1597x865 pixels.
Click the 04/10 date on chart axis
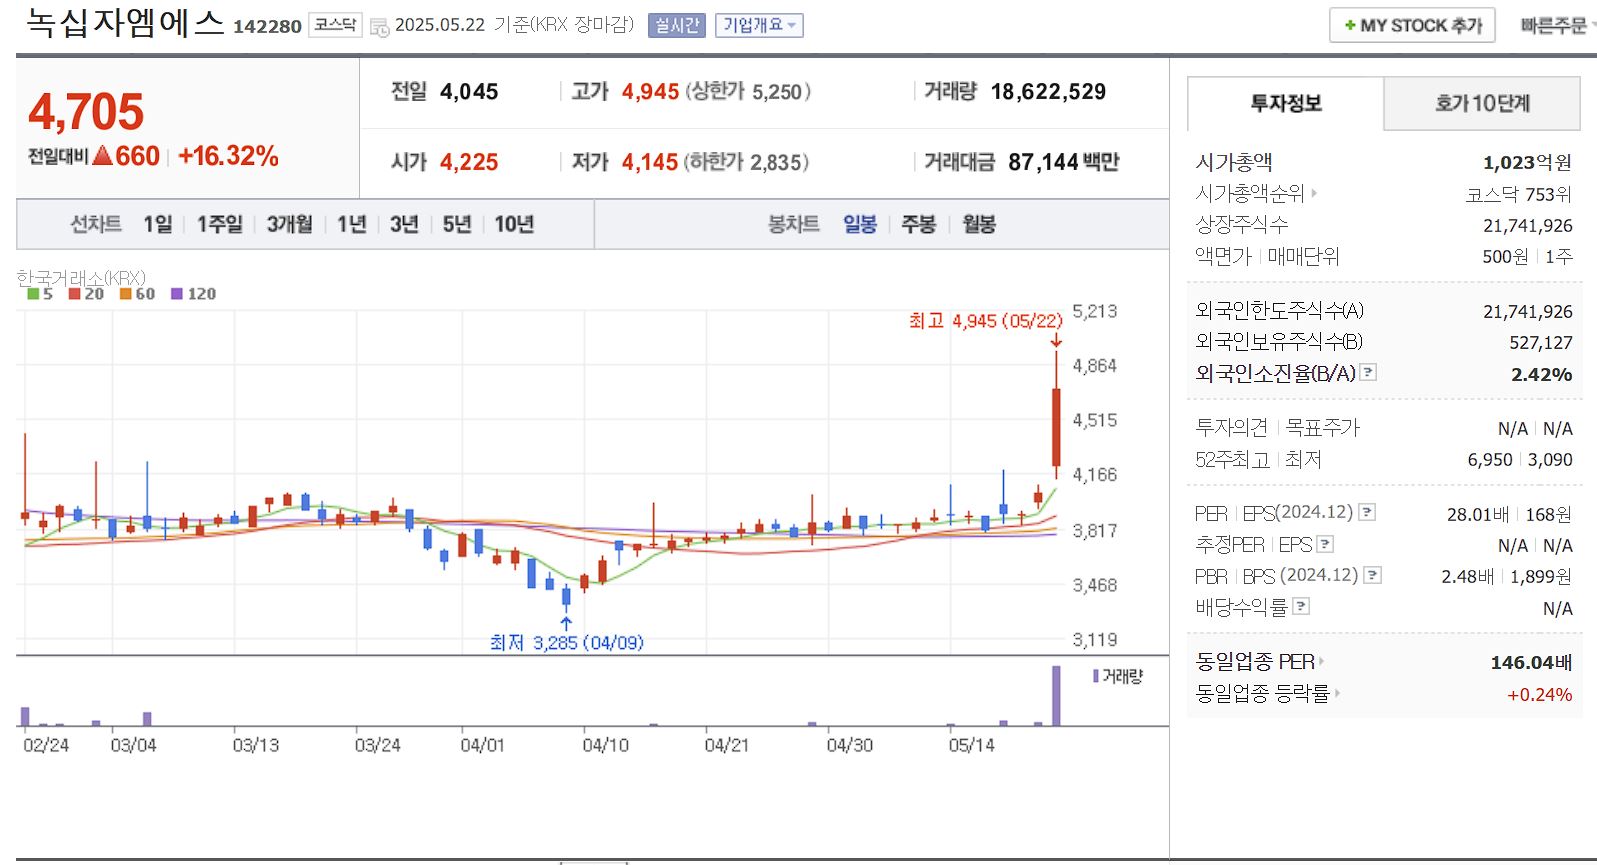606,745
